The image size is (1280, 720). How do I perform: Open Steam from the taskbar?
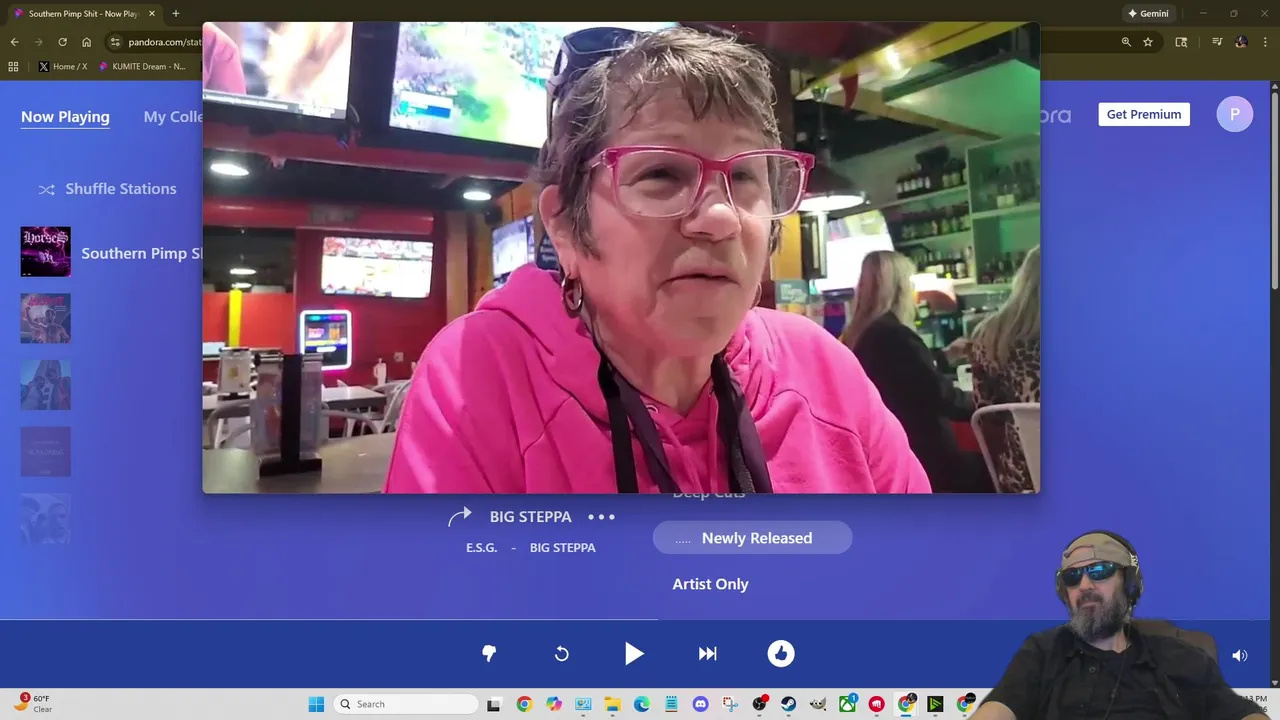tap(788, 704)
